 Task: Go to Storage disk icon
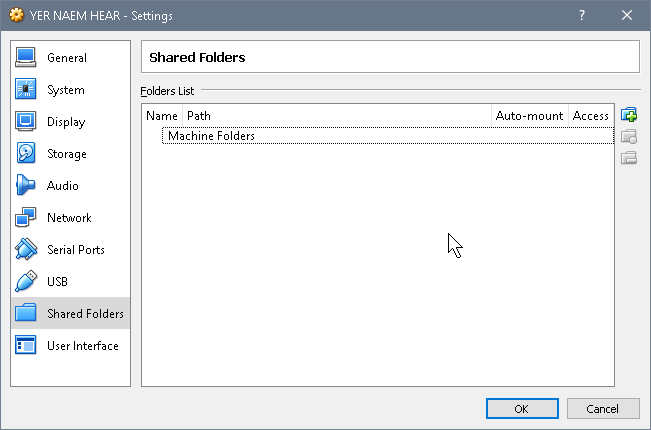26,153
